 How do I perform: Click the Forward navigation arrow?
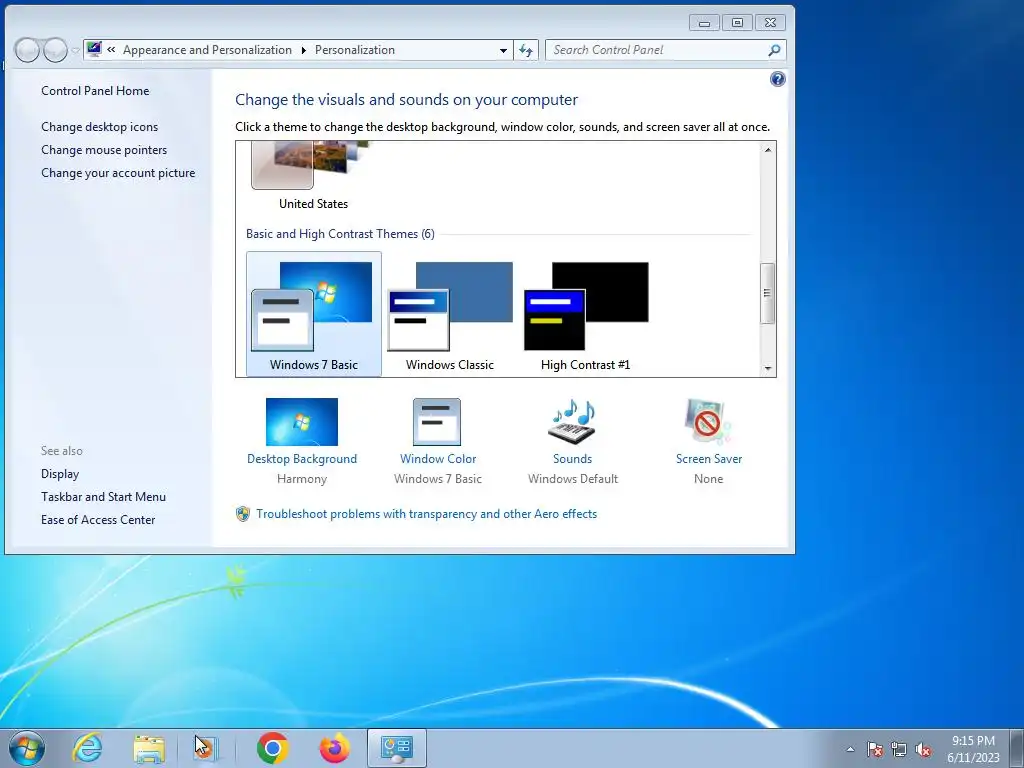(55, 50)
